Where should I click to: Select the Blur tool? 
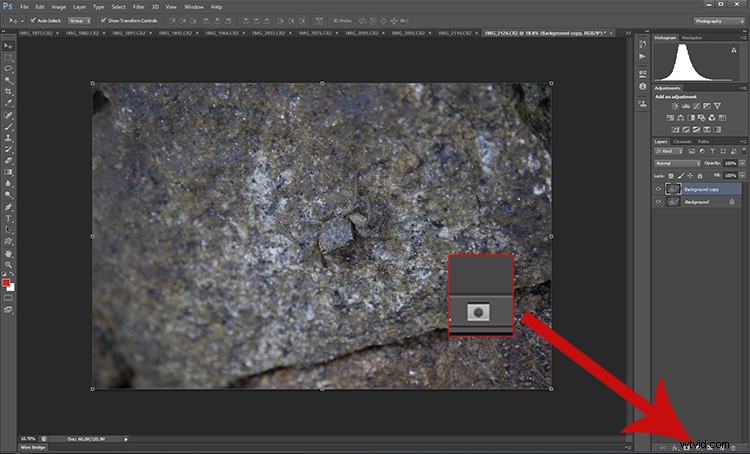8,184
